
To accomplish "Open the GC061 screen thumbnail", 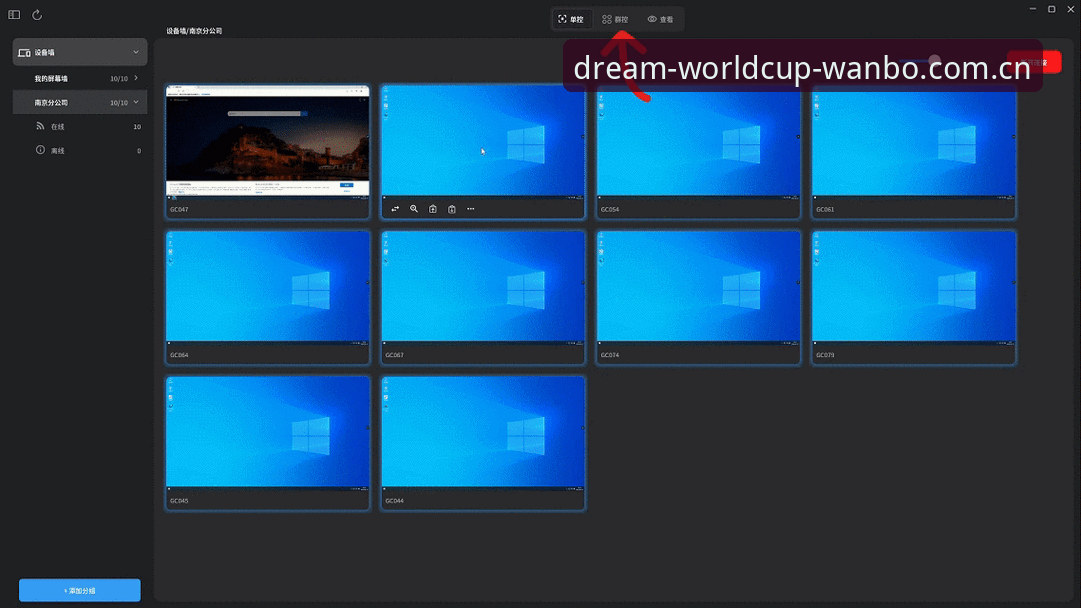I will click(x=914, y=142).
